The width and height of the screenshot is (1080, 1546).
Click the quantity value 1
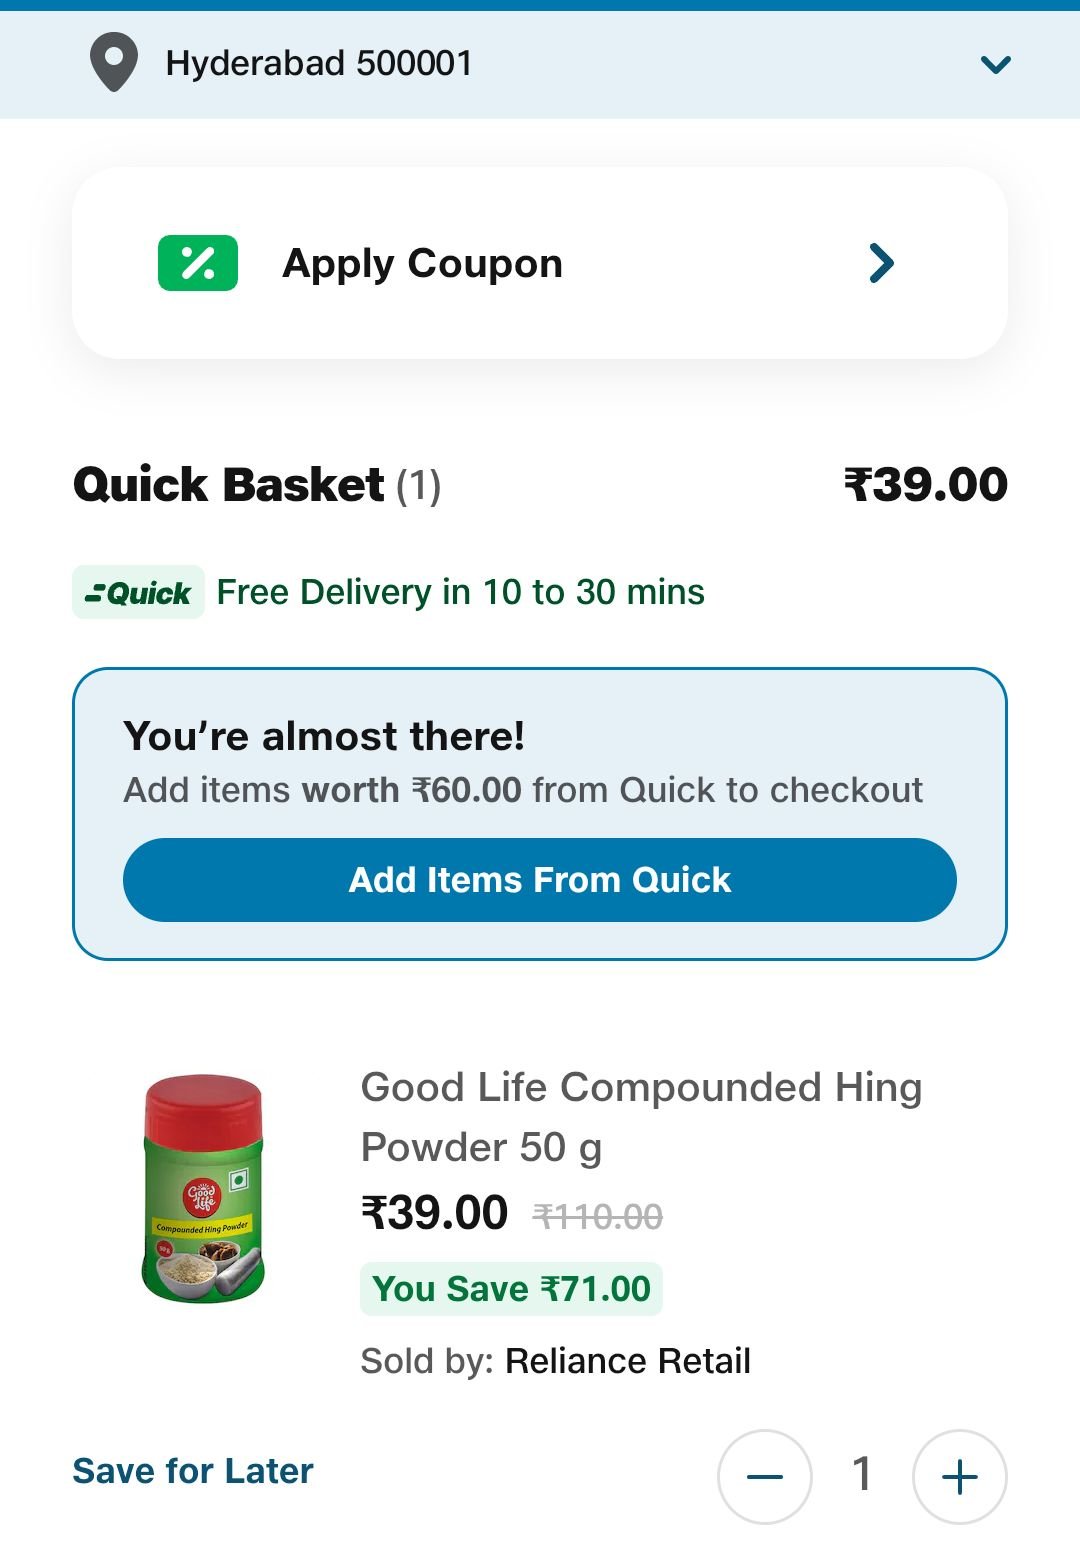click(862, 1474)
